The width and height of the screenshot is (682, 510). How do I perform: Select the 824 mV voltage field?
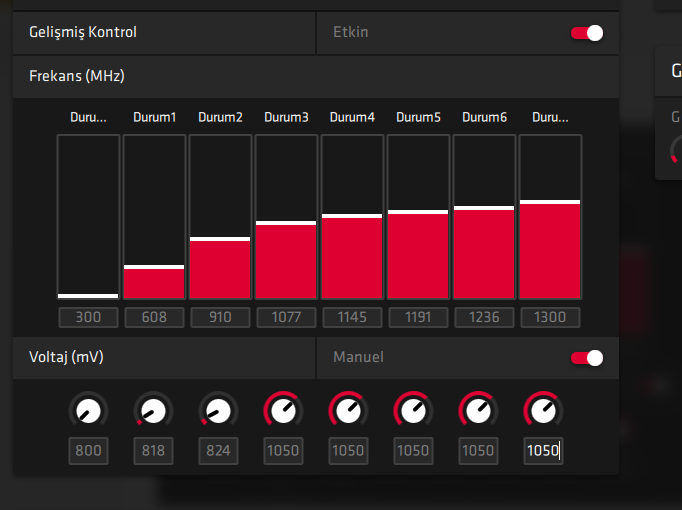coord(218,451)
